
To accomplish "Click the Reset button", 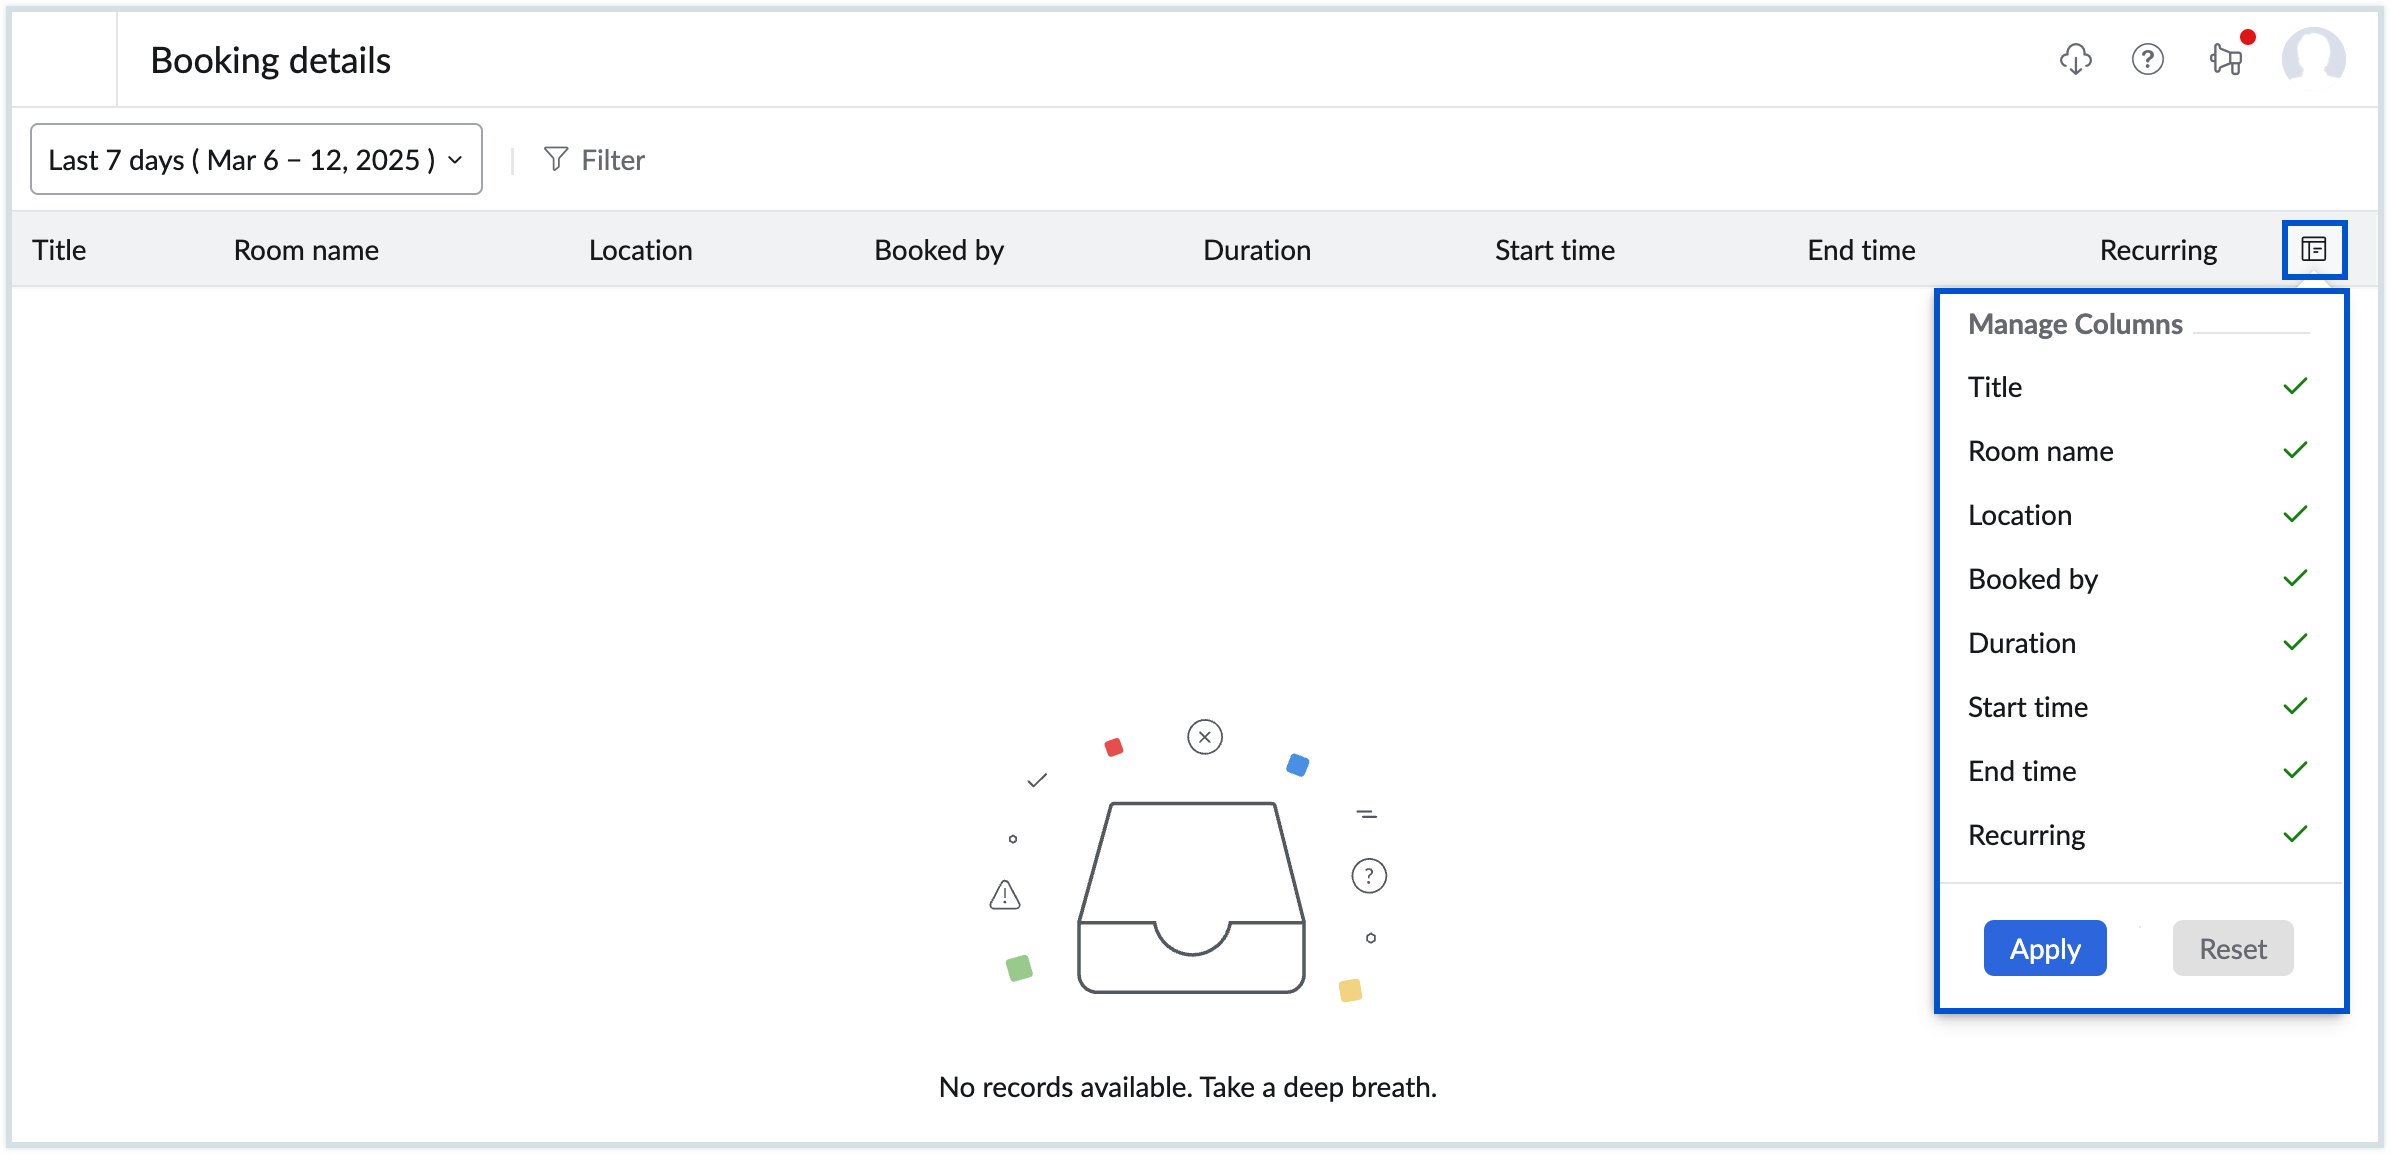I will click(2232, 948).
